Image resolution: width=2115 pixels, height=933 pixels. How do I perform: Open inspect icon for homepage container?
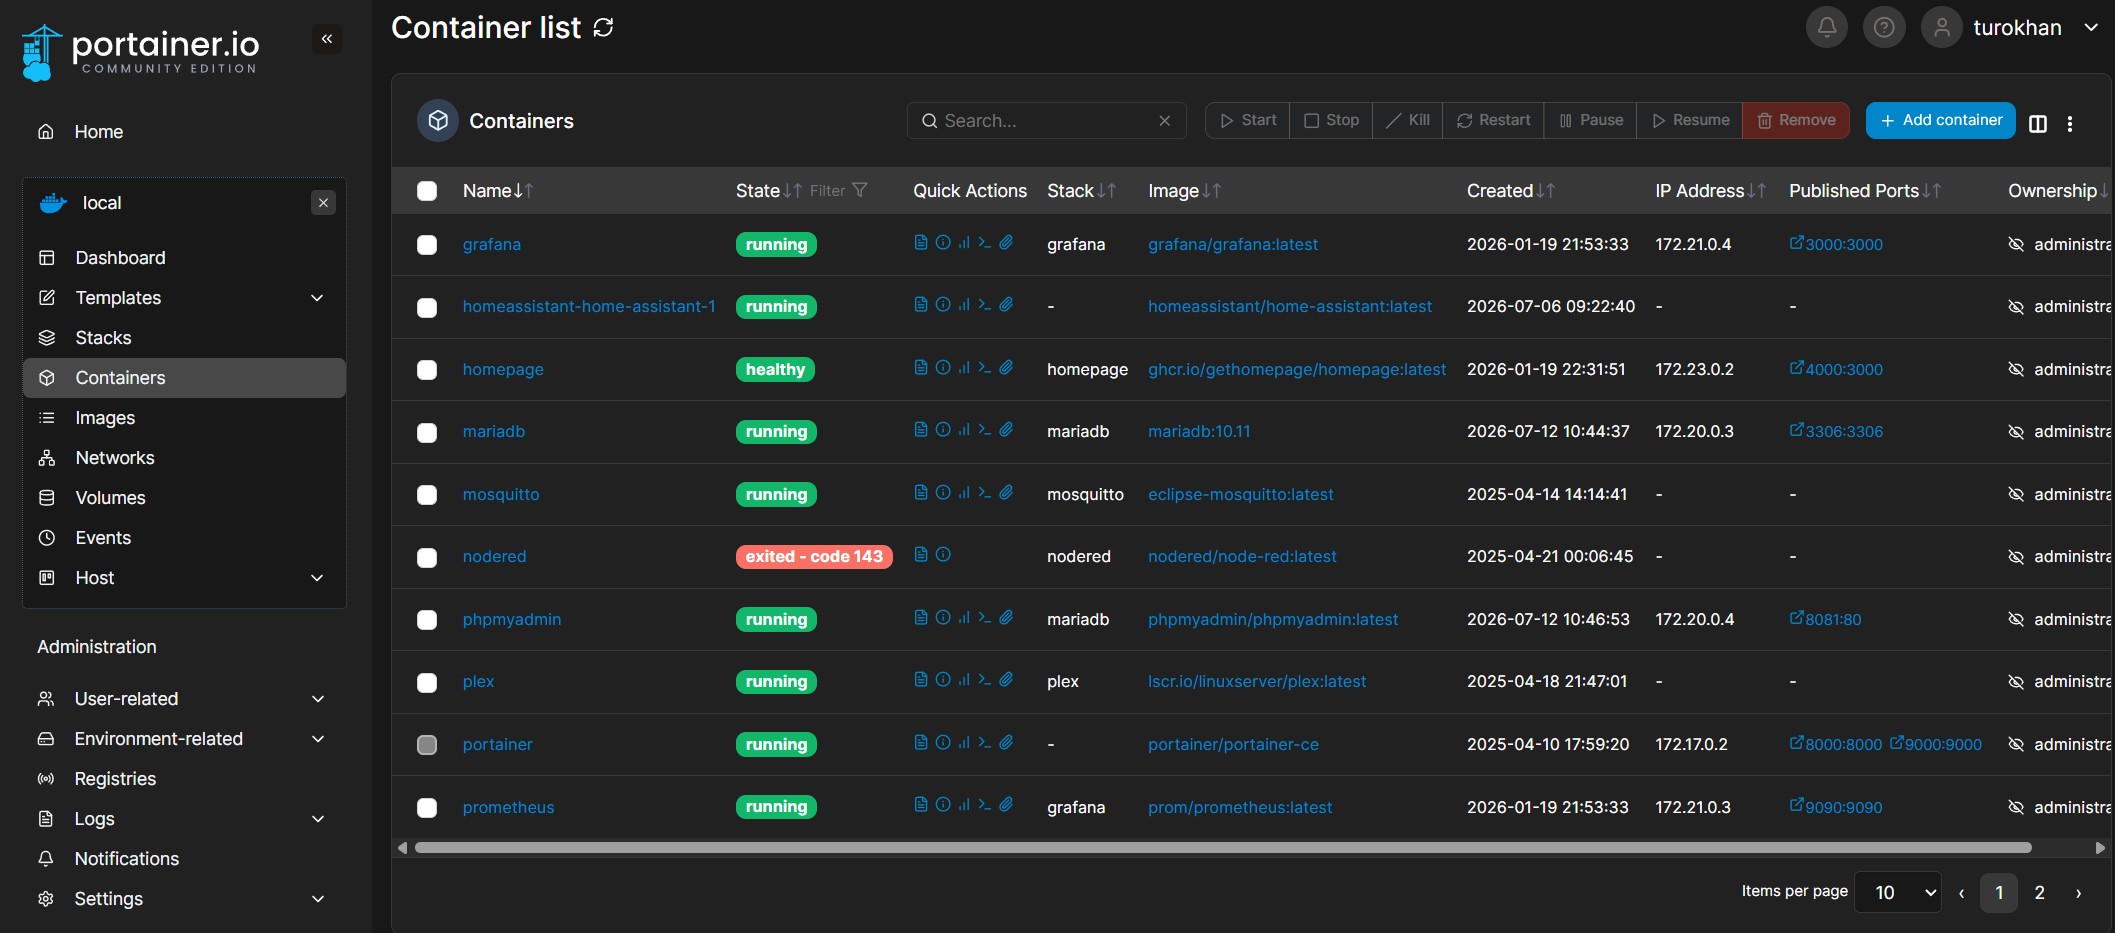(943, 367)
